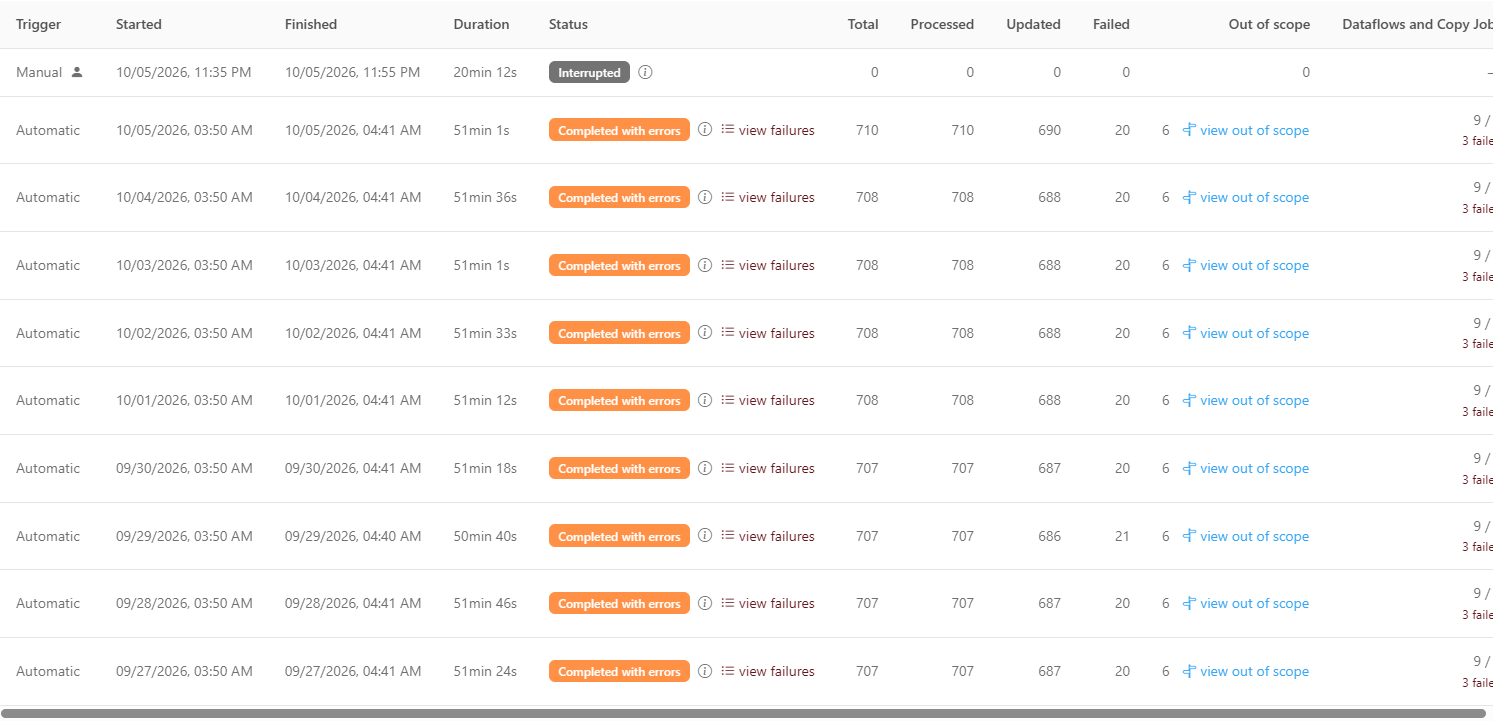Show status info icon for 09/27/2026 run
Screen dimensions: 1493x721
tap(705, 671)
